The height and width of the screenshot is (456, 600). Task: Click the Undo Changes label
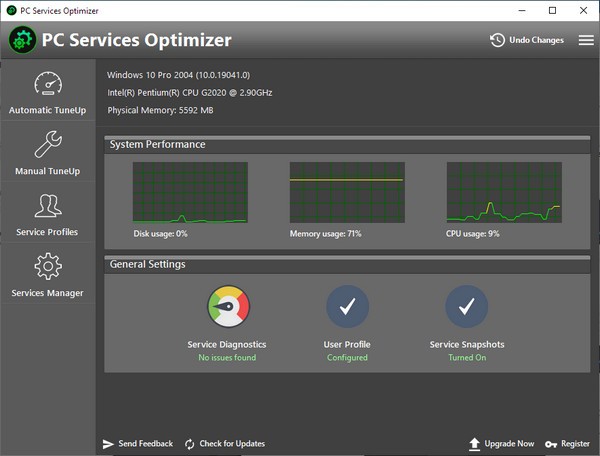pos(537,40)
